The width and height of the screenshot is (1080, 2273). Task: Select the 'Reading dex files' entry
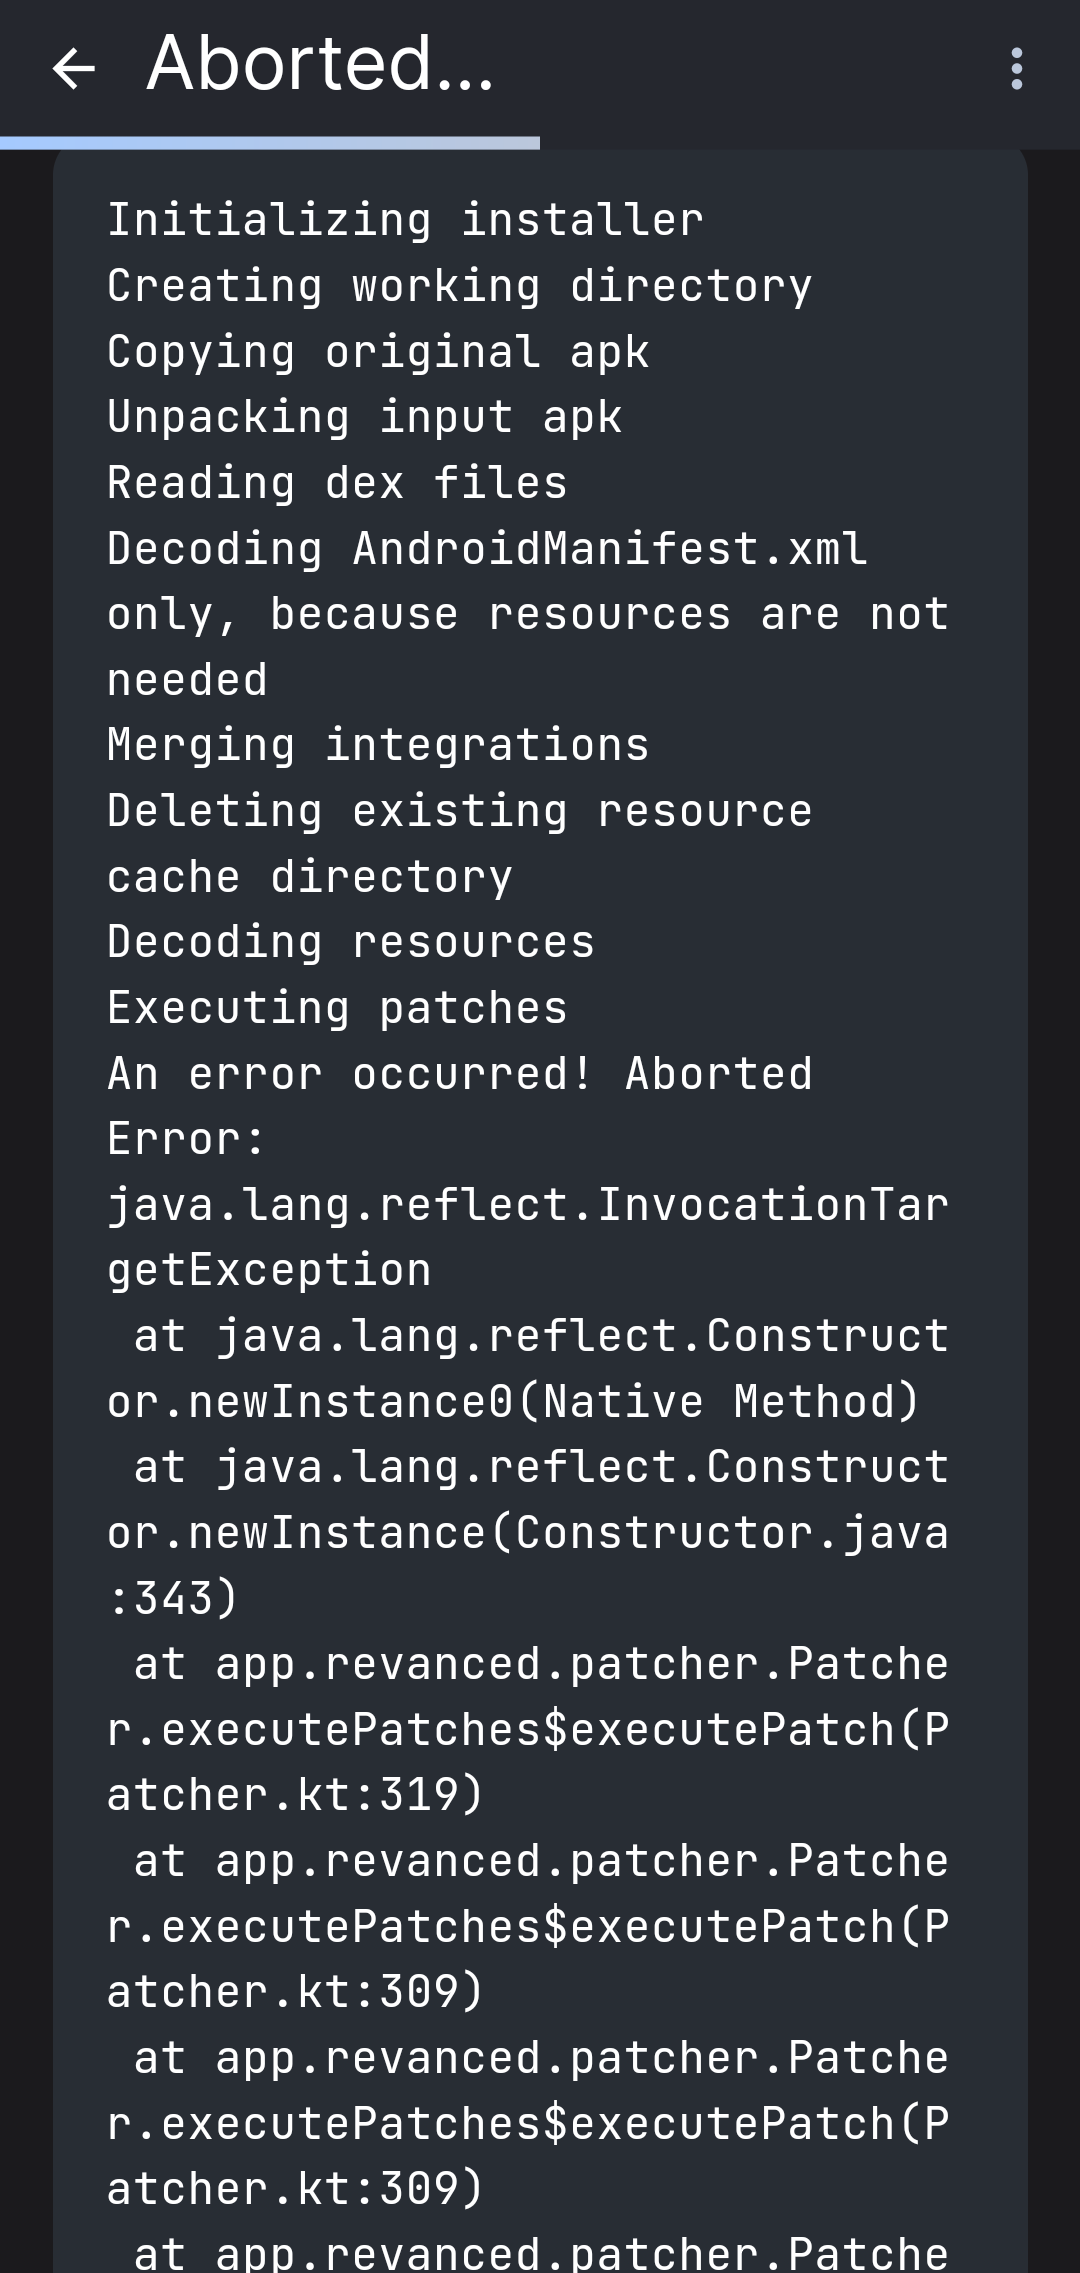[x=336, y=482]
